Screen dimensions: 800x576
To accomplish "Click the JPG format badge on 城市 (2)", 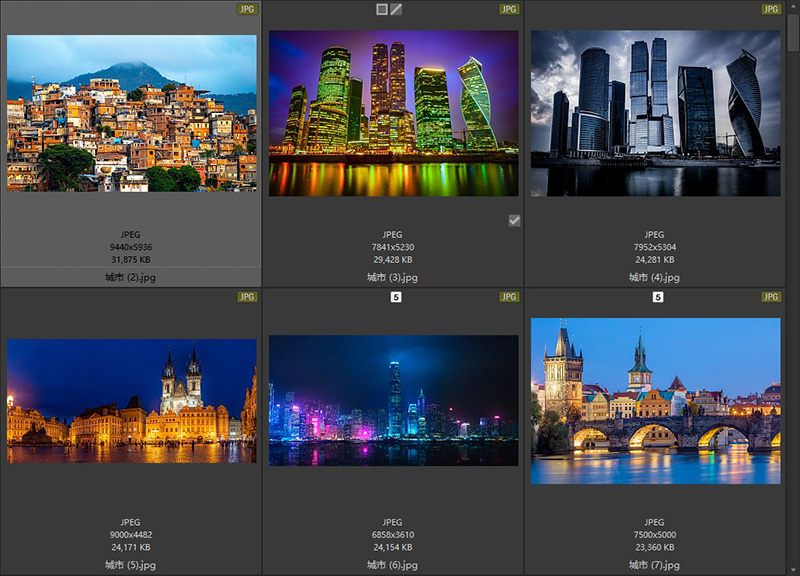I will (247, 9).
